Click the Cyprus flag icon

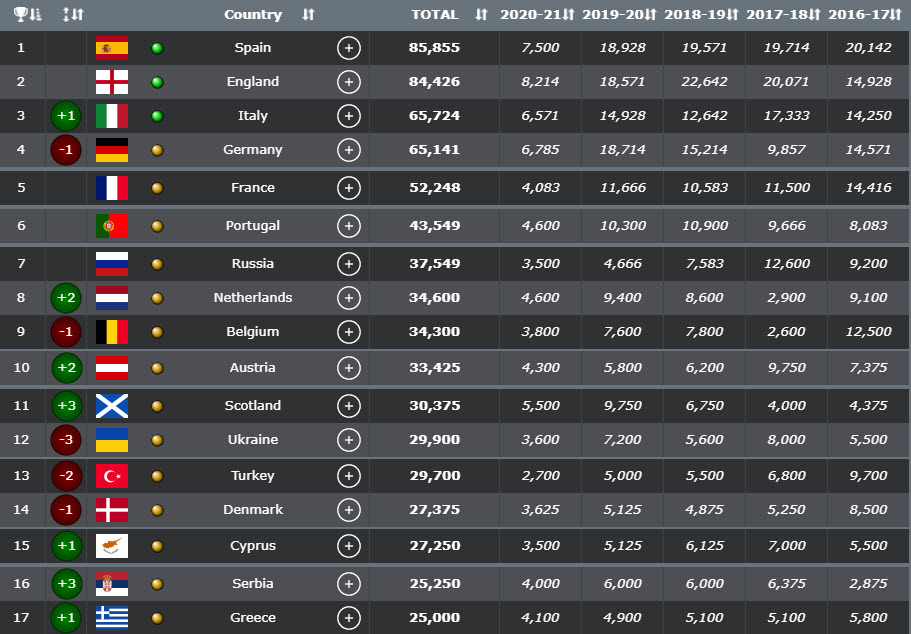[111, 546]
